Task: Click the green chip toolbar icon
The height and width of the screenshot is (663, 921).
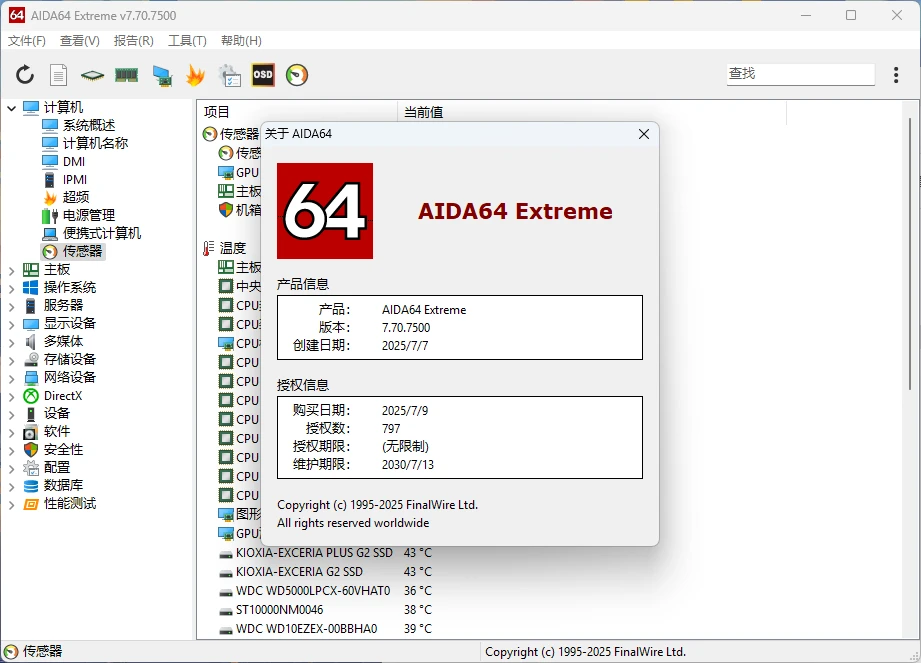Action: point(92,75)
